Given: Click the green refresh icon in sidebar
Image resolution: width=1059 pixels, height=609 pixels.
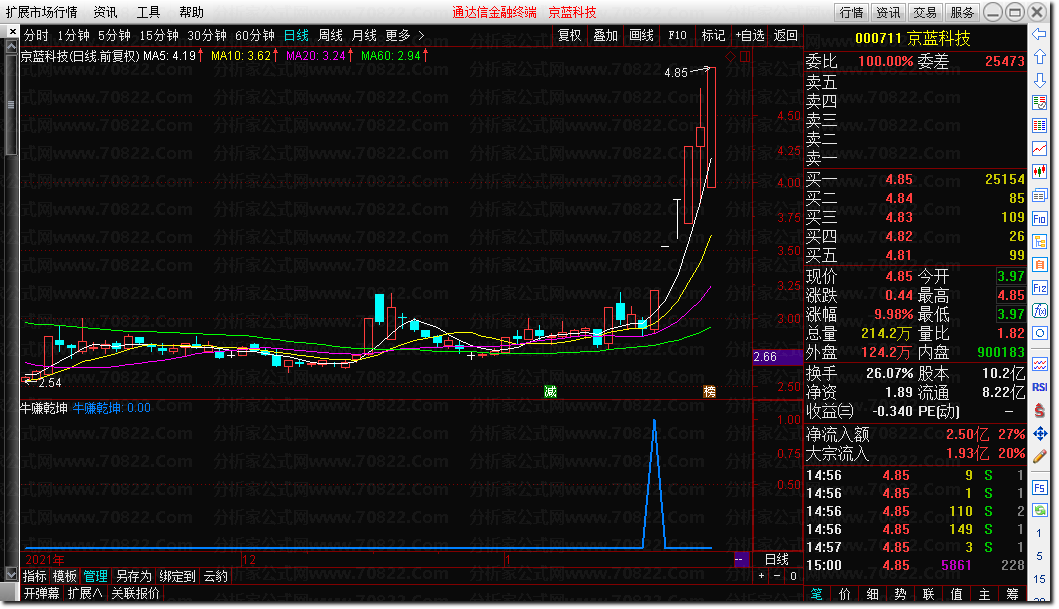Looking at the screenshot, I should (x=1039, y=510).
